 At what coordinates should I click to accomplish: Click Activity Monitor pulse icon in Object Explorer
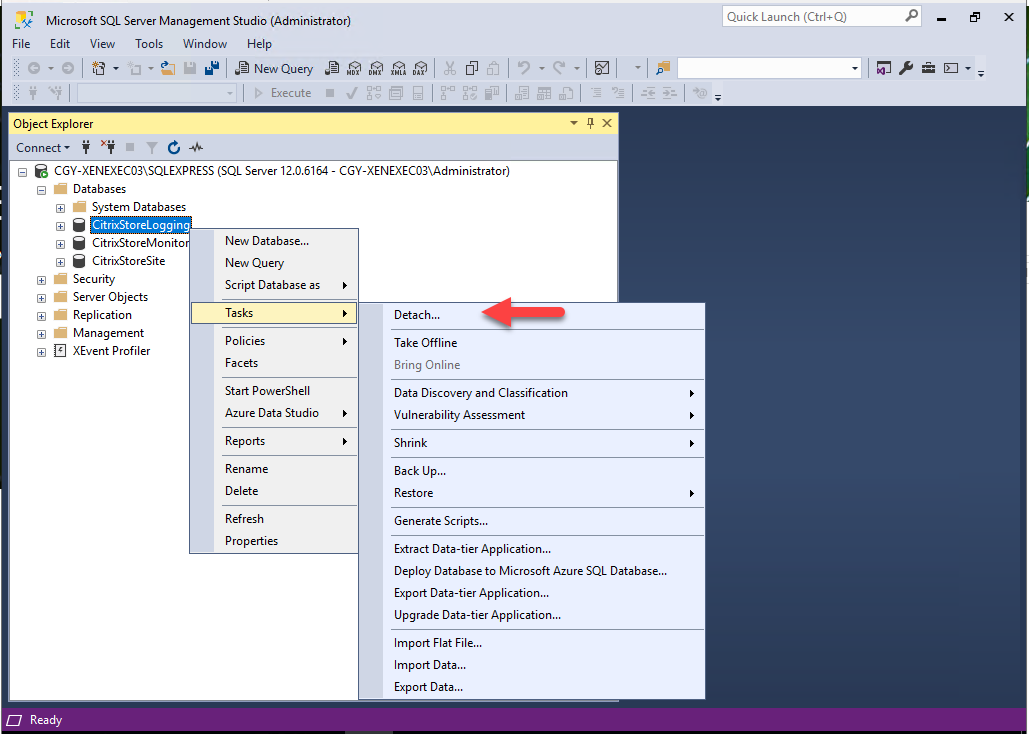[196, 147]
